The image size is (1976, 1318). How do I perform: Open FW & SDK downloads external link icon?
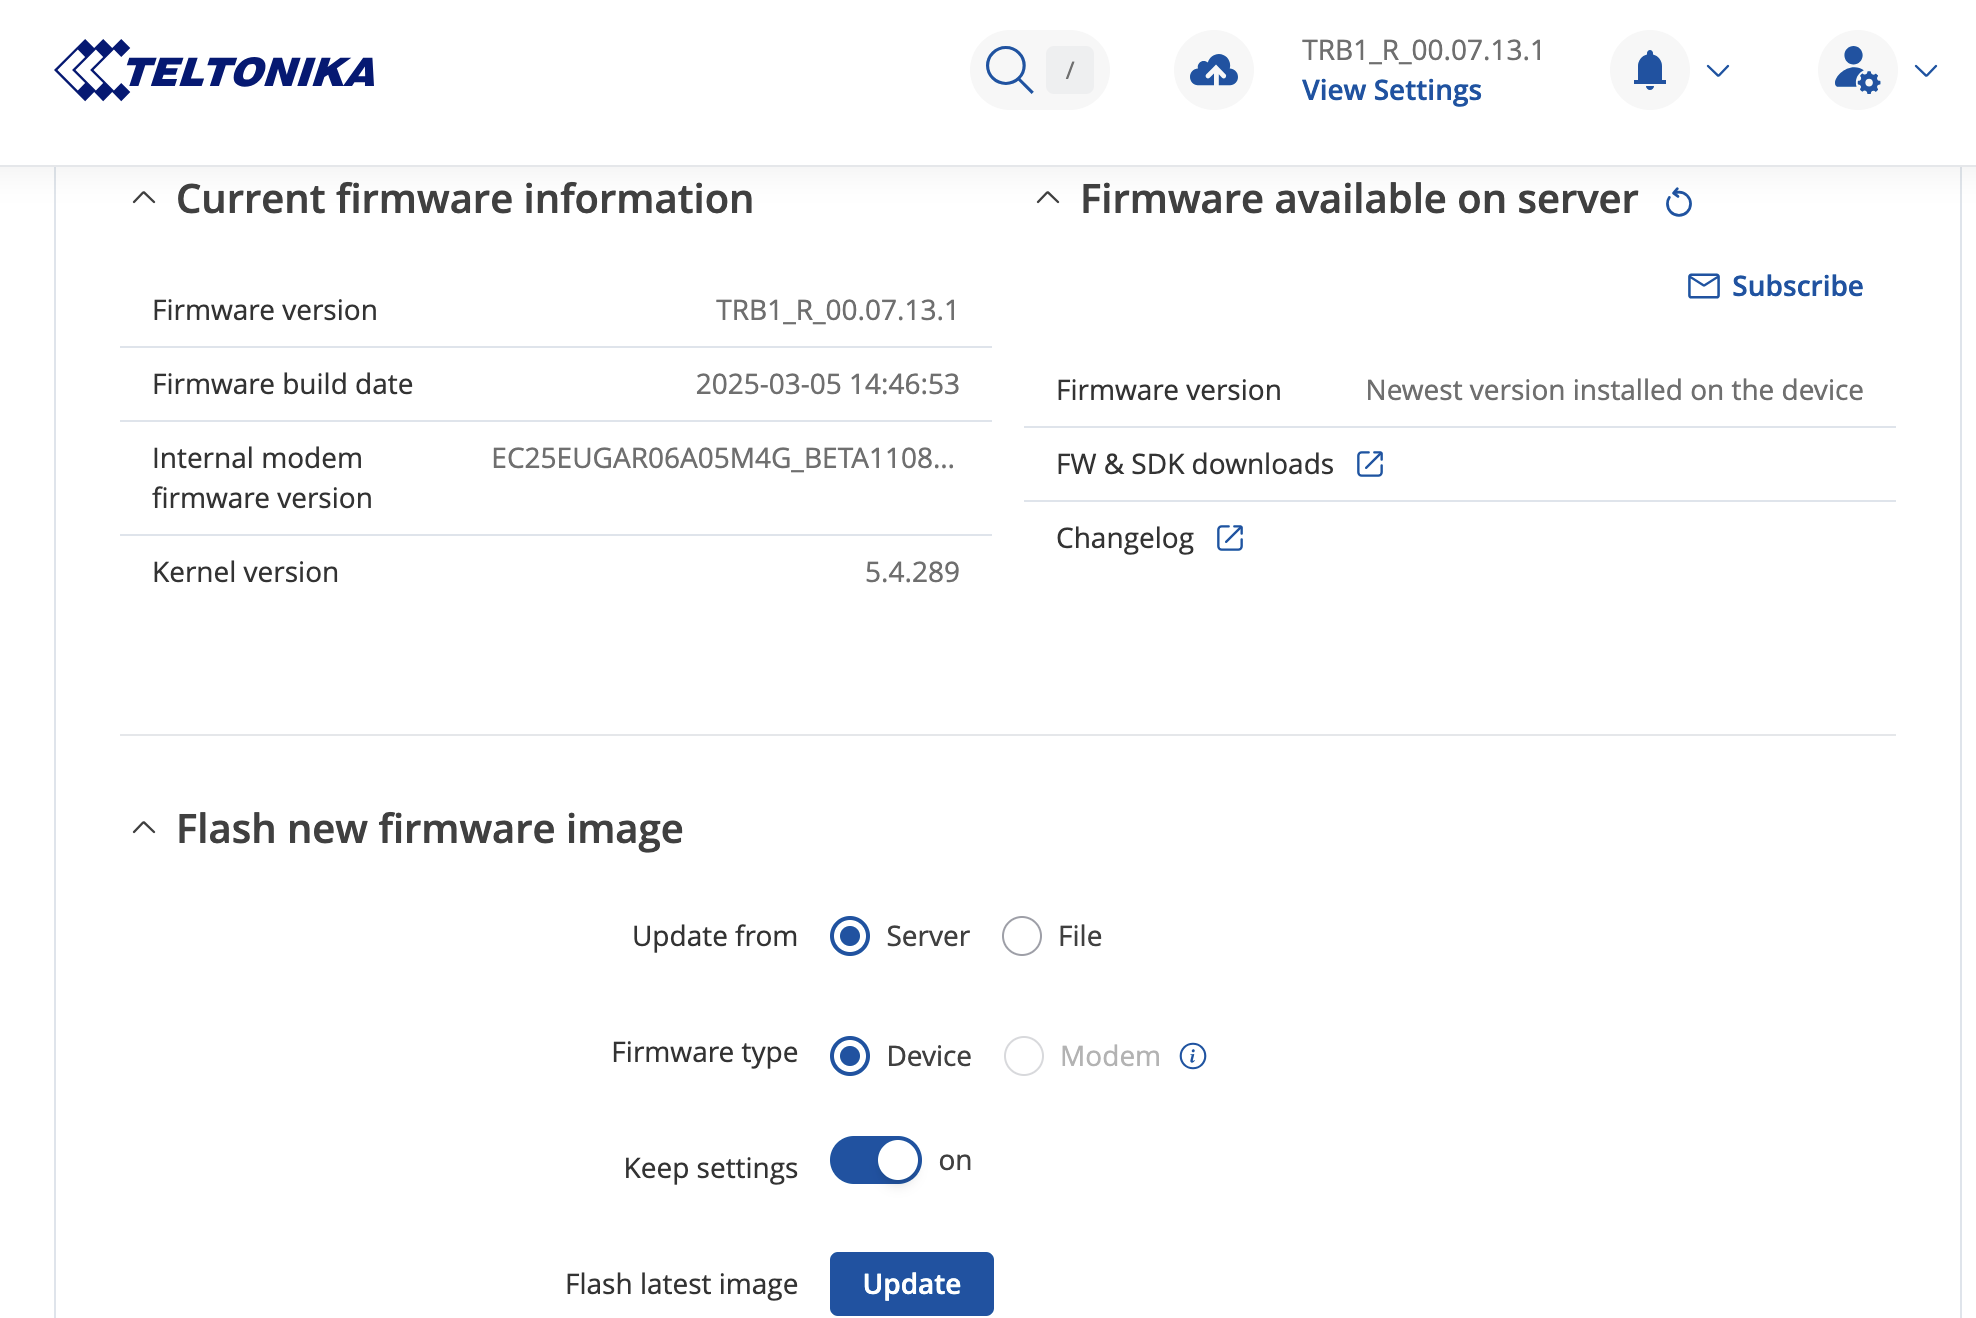[x=1370, y=463]
